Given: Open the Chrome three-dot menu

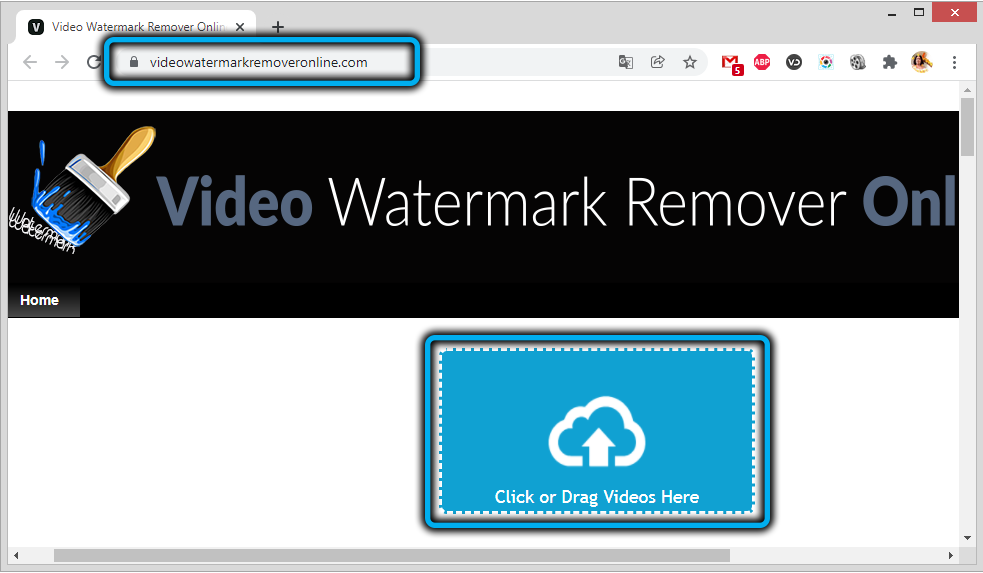Looking at the screenshot, I should (954, 62).
